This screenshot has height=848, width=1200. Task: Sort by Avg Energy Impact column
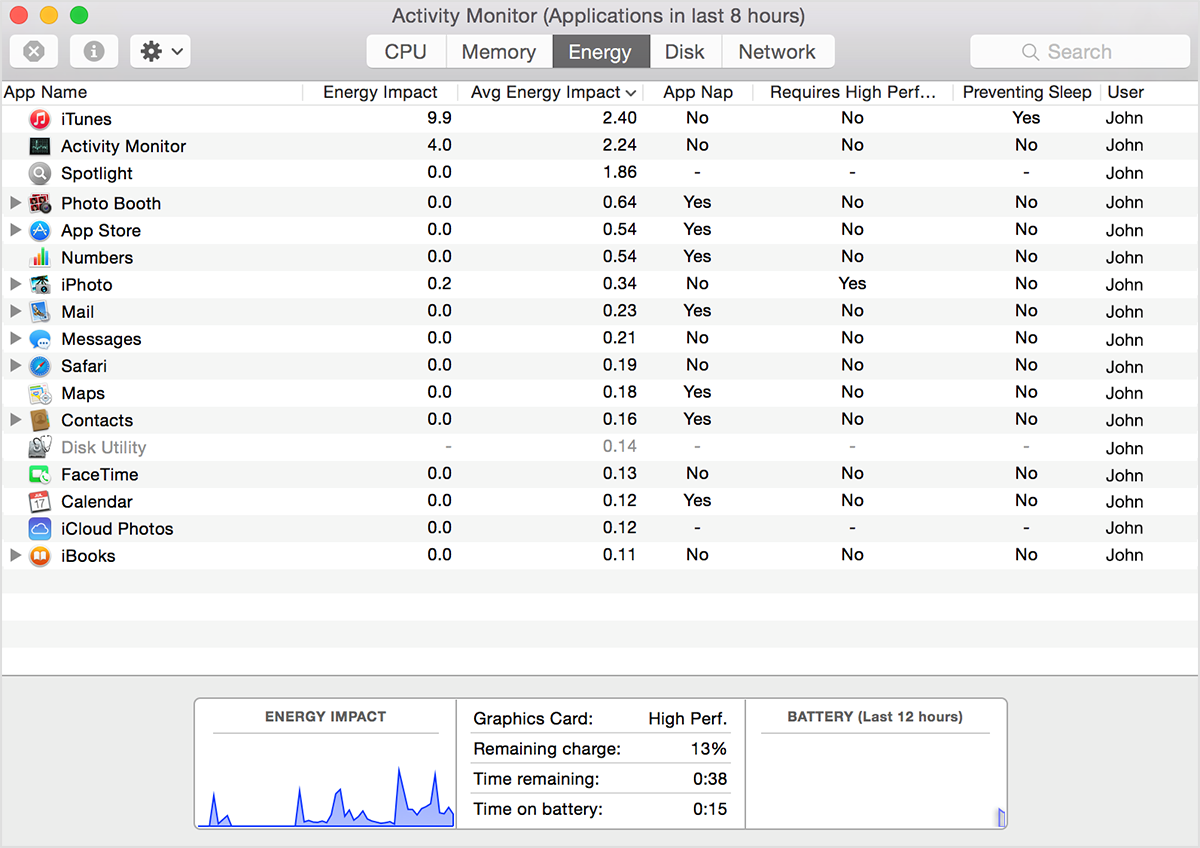point(553,92)
